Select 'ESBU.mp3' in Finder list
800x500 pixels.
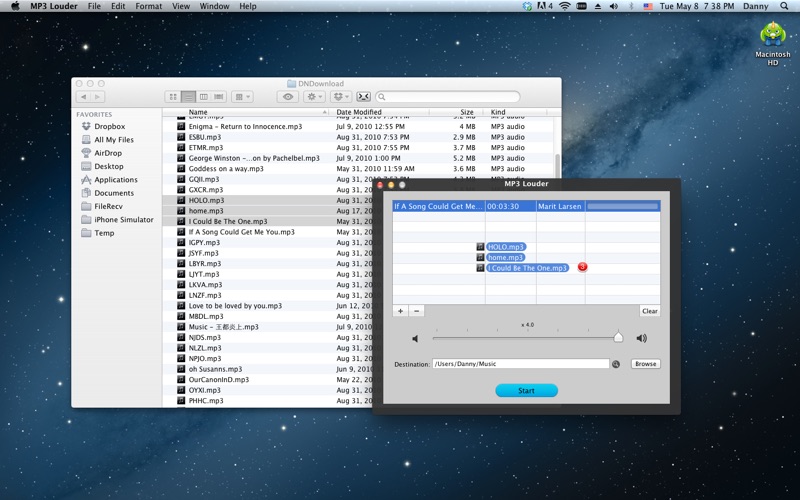(205, 137)
